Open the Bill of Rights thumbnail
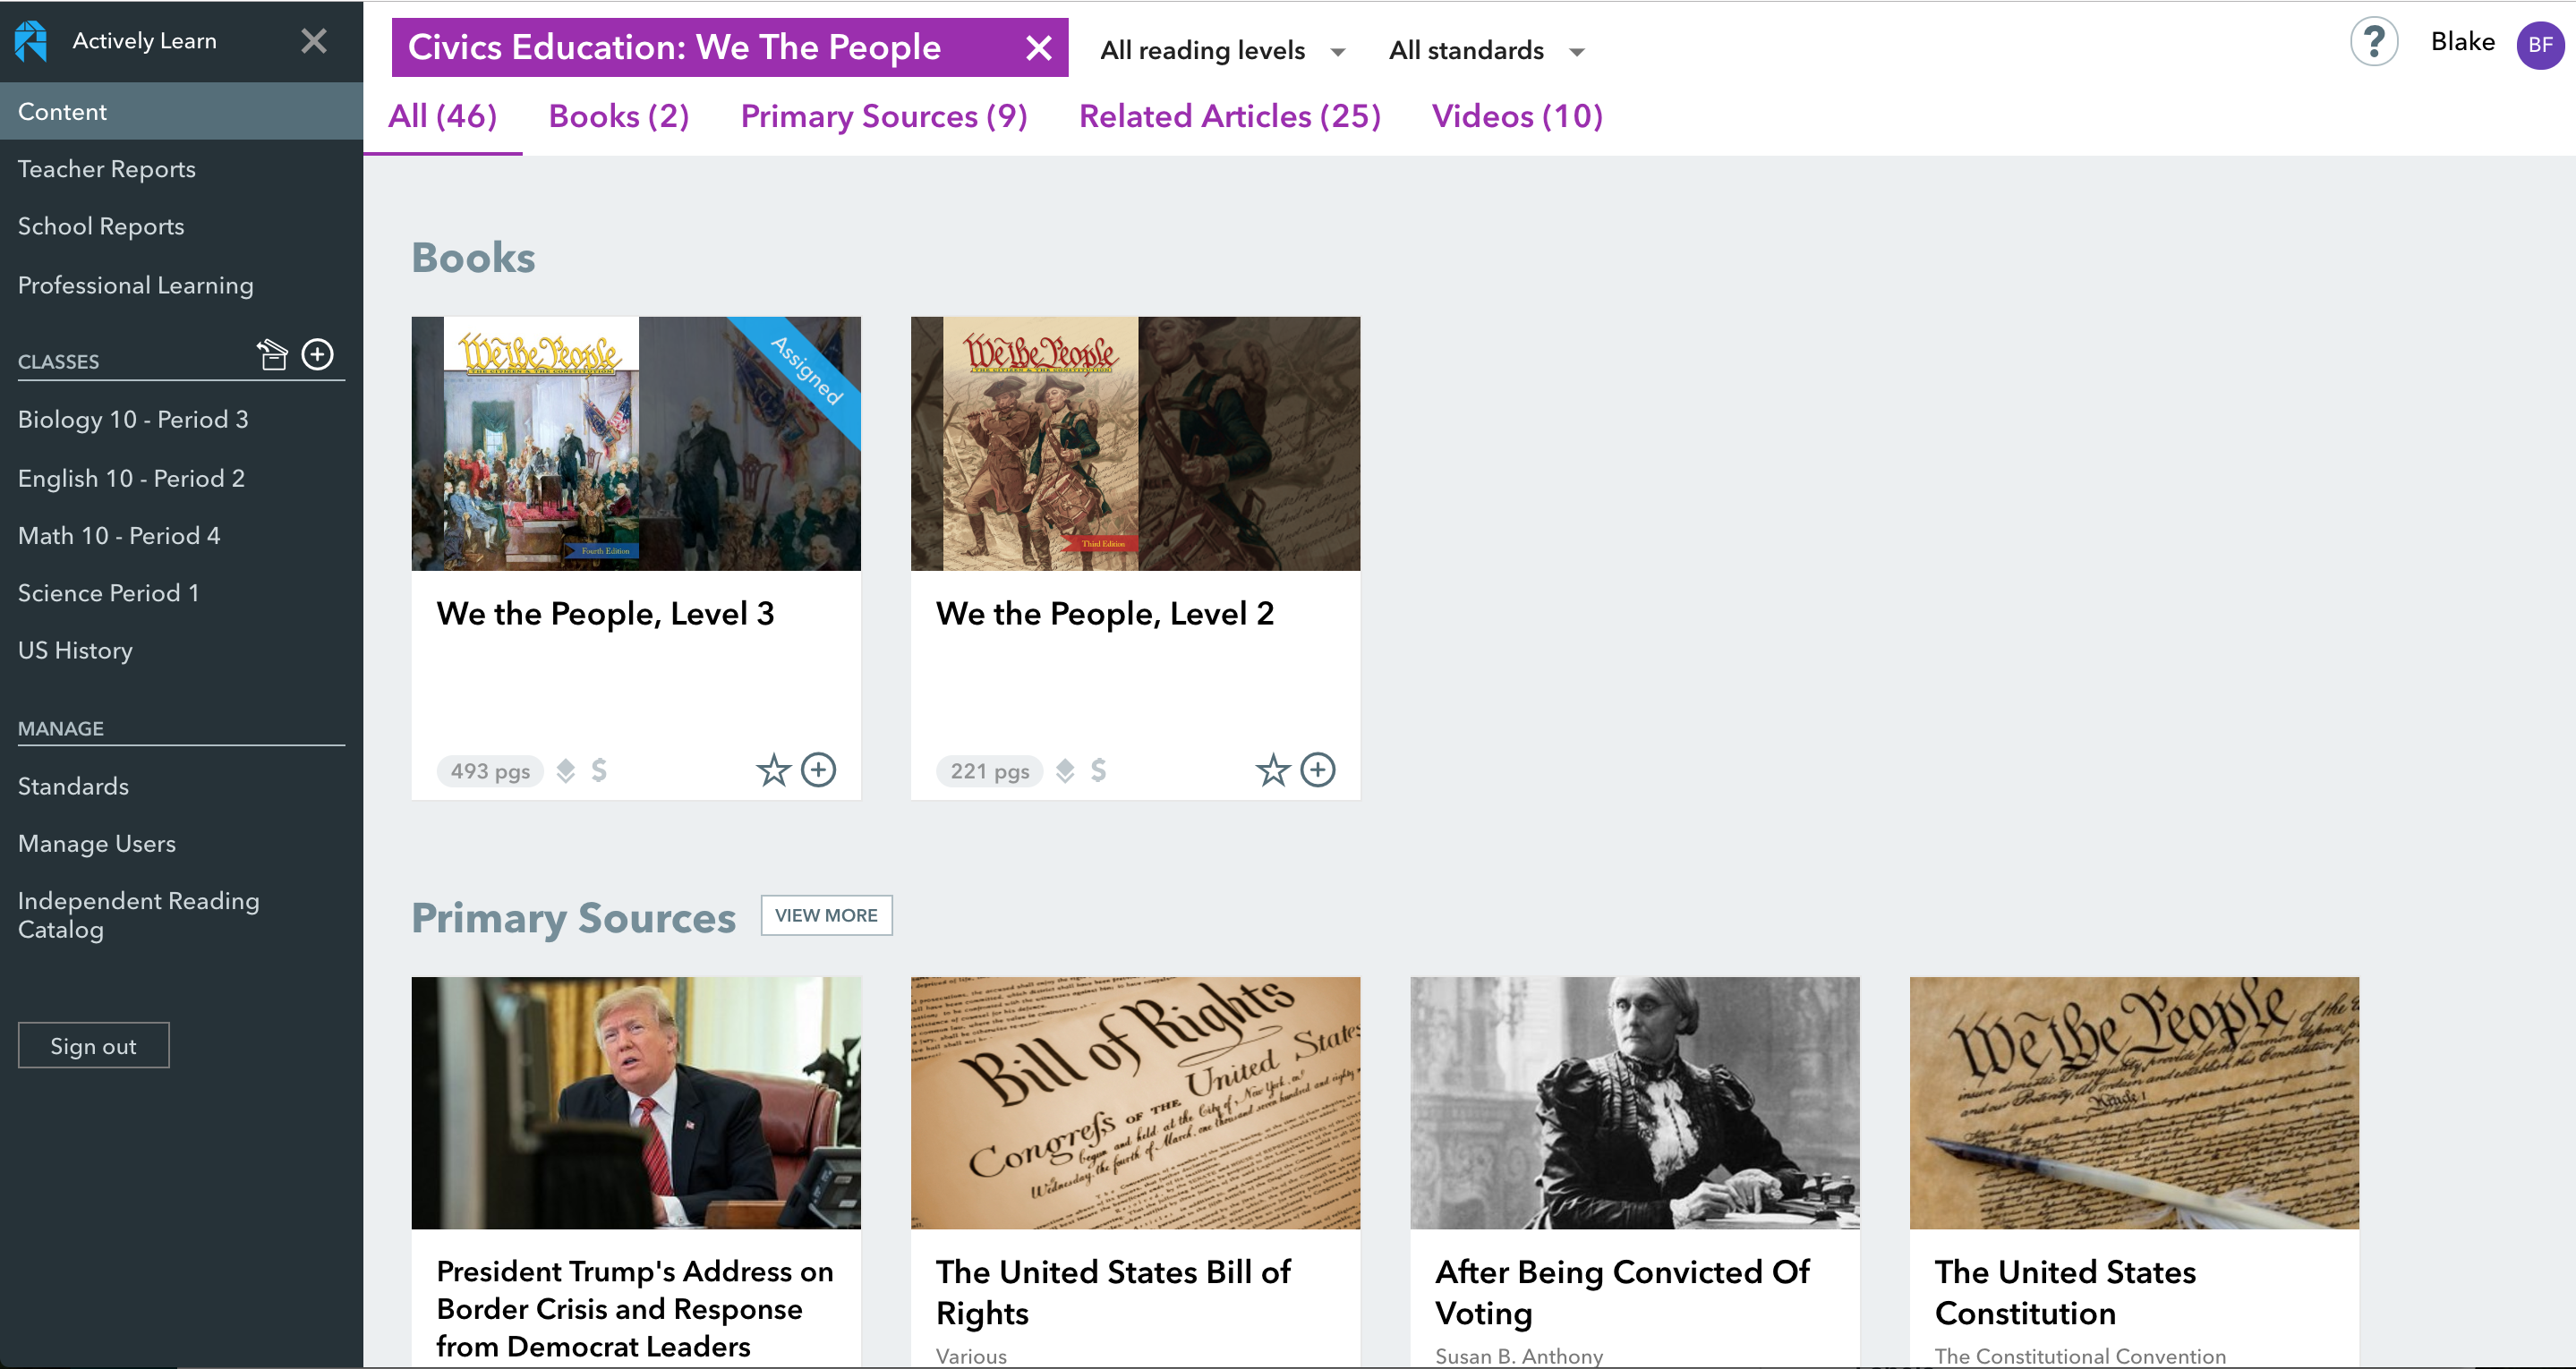This screenshot has height=1369, width=2576. (x=1135, y=1103)
